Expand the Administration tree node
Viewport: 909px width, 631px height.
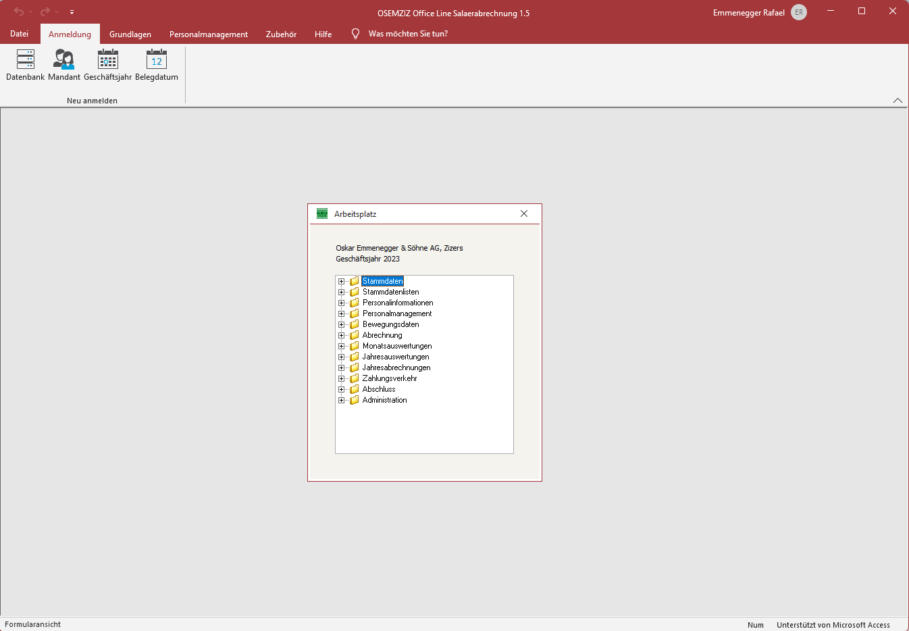point(341,400)
